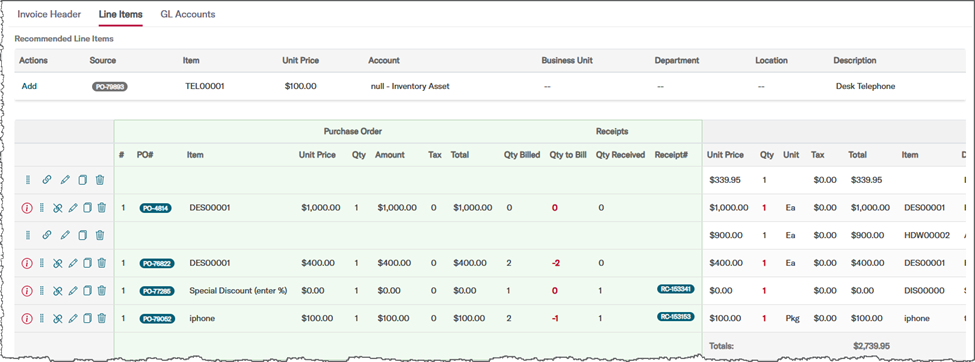The width and height of the screenshot is (975, 362).
Task: Switch to the Invoice Header tab
Action: click(x=49, y=14)
